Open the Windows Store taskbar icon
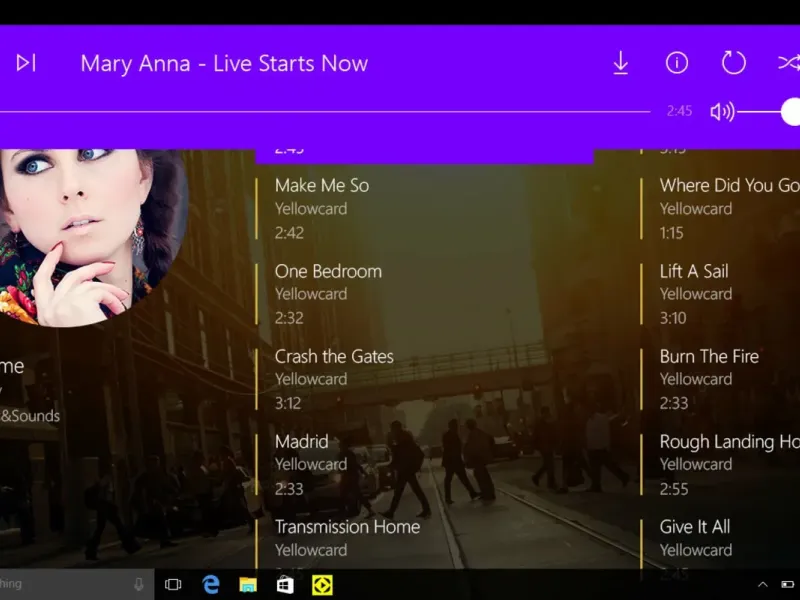800x600 pixels. 285,585
